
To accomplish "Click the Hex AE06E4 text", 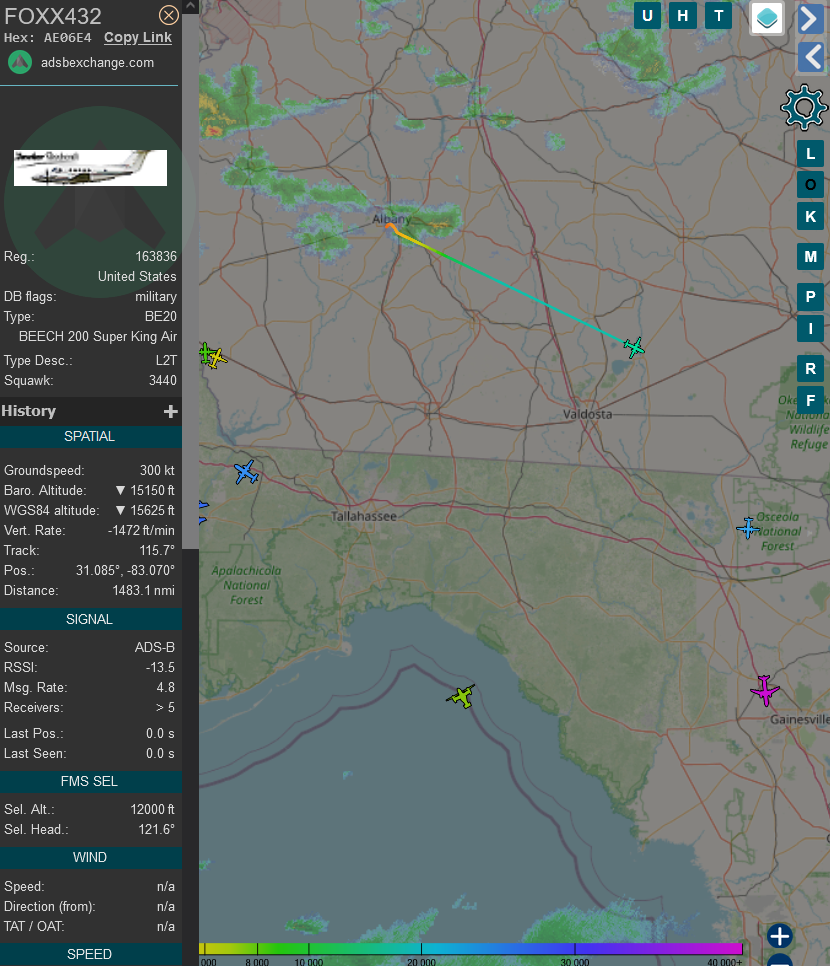I will (47, 38).
